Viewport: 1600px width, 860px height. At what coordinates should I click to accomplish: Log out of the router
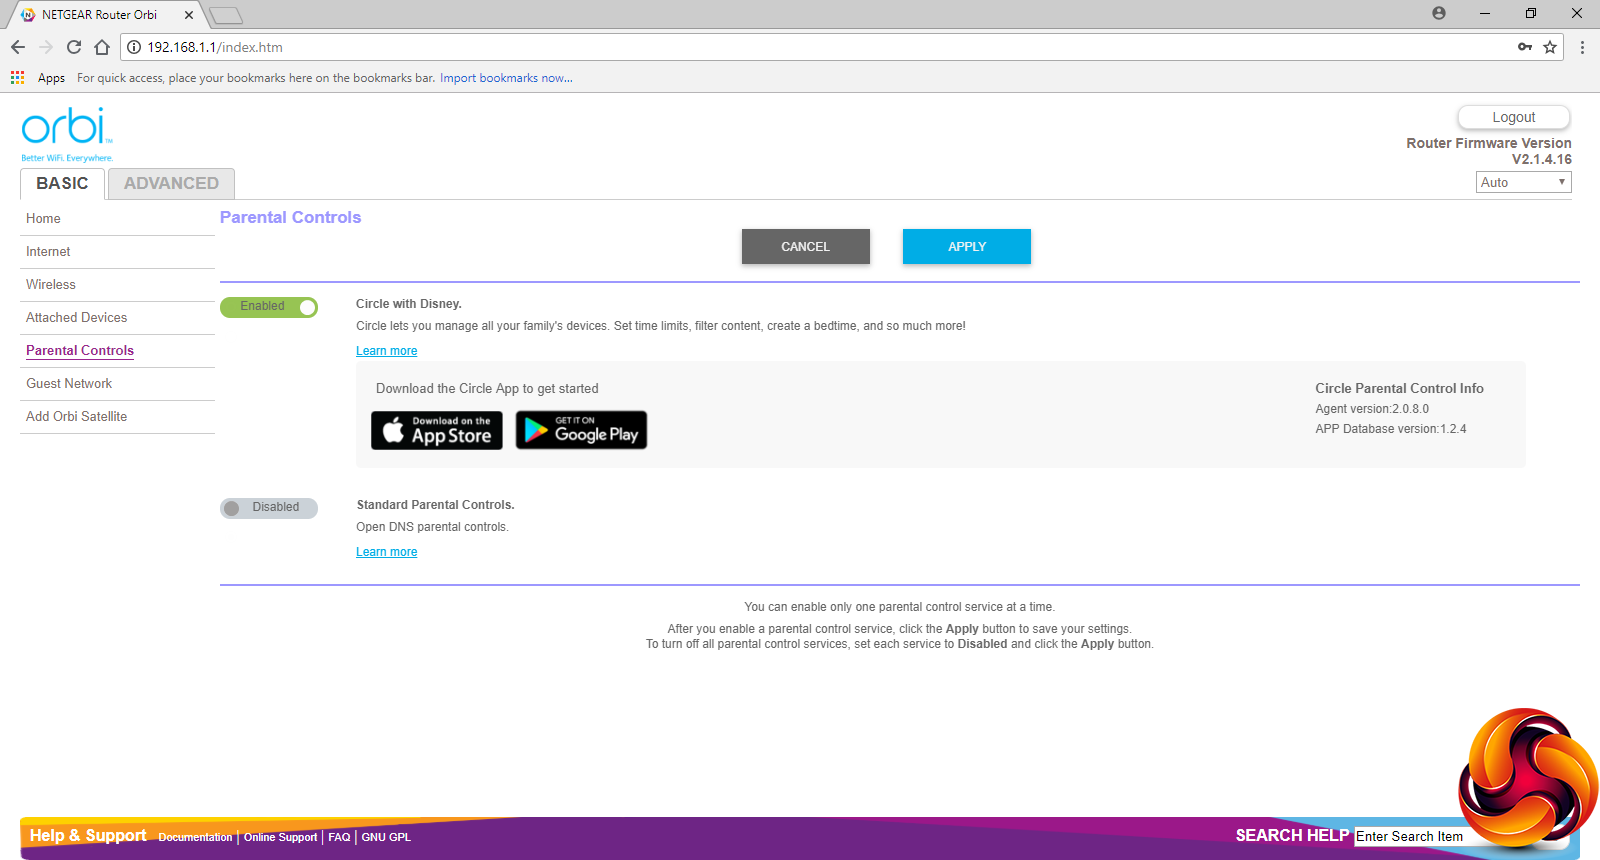(x=1514, y=117)
